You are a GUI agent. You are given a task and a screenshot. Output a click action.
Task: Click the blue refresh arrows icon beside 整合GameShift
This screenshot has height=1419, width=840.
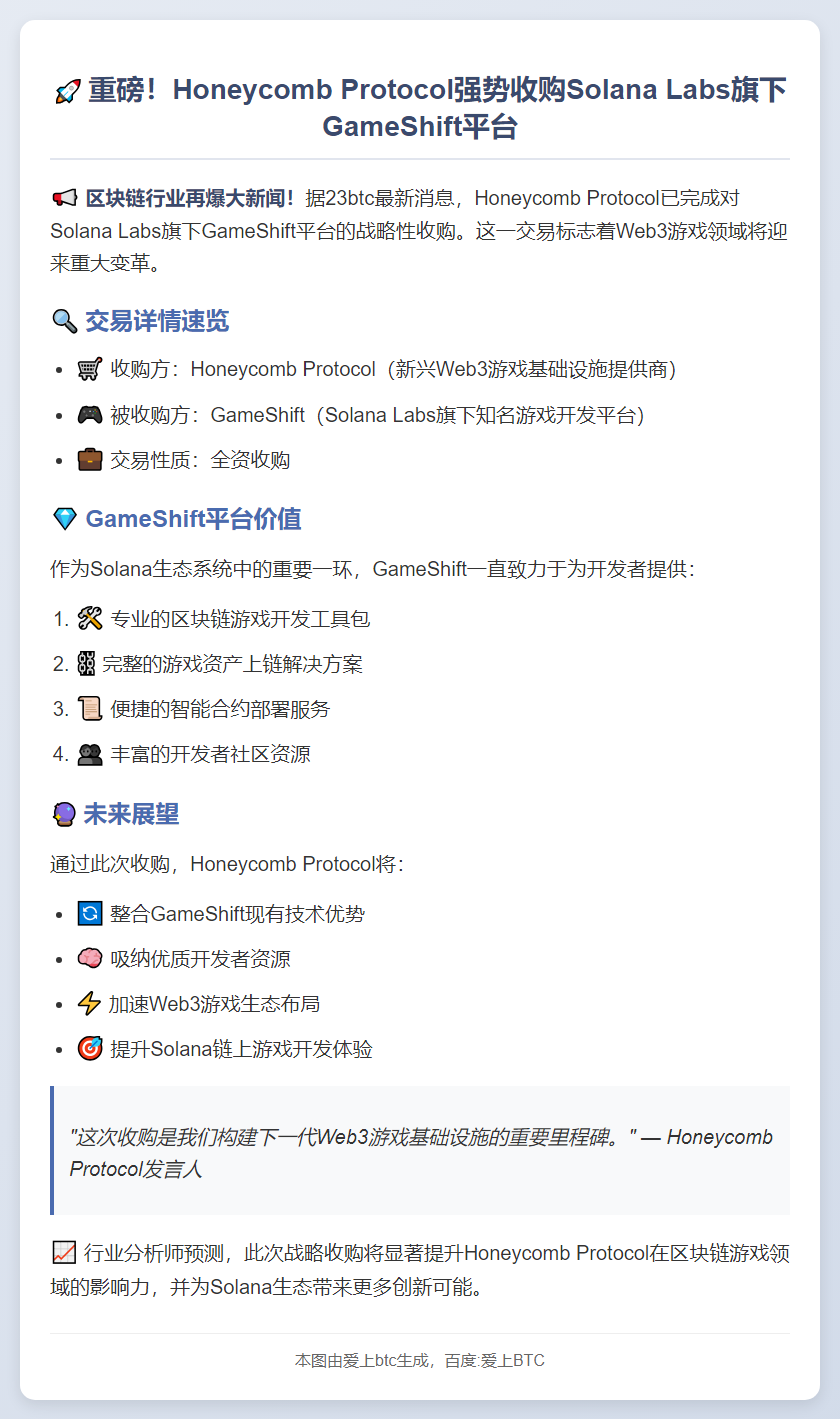point(90,914)
